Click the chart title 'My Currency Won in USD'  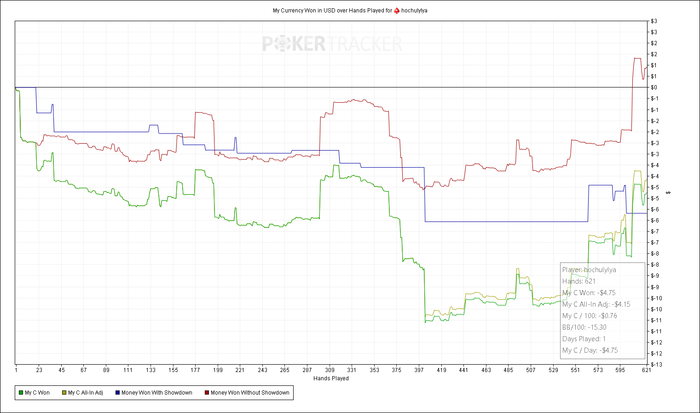tap(304, 10)
